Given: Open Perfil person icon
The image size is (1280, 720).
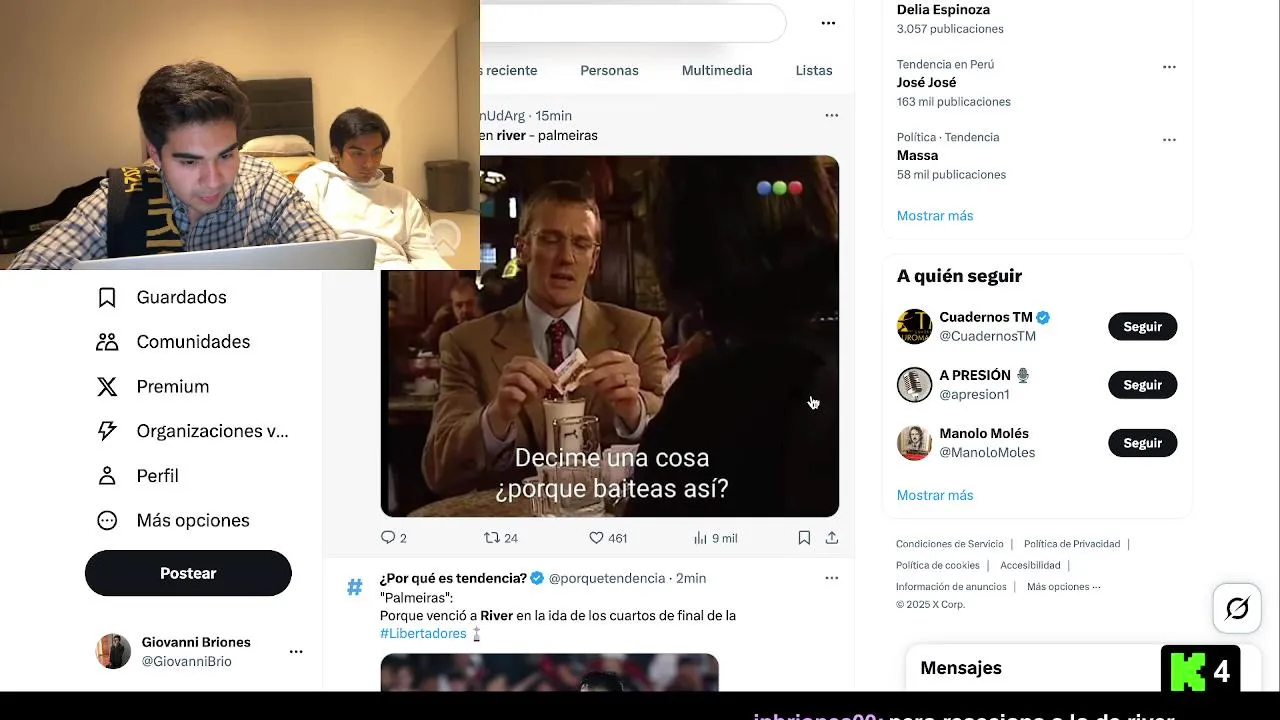Looking at the screenshot, I should [107, 476].
